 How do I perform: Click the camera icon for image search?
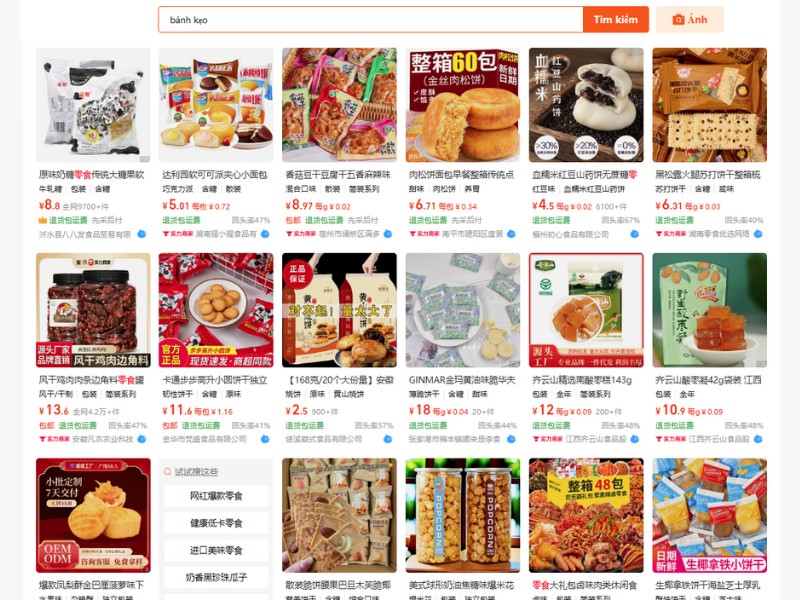click(x=678, y=20)
